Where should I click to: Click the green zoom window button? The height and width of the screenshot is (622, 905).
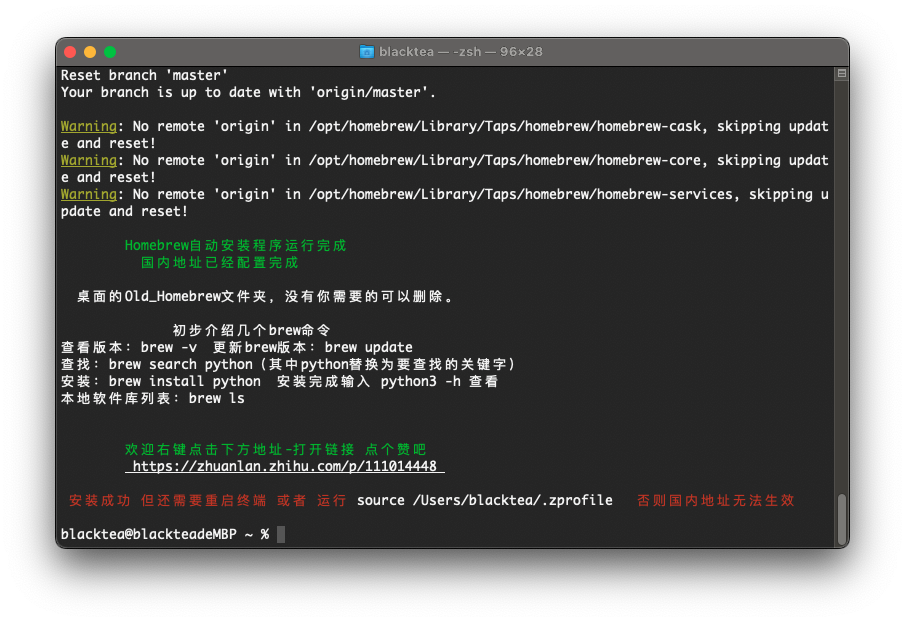(110, 52)
